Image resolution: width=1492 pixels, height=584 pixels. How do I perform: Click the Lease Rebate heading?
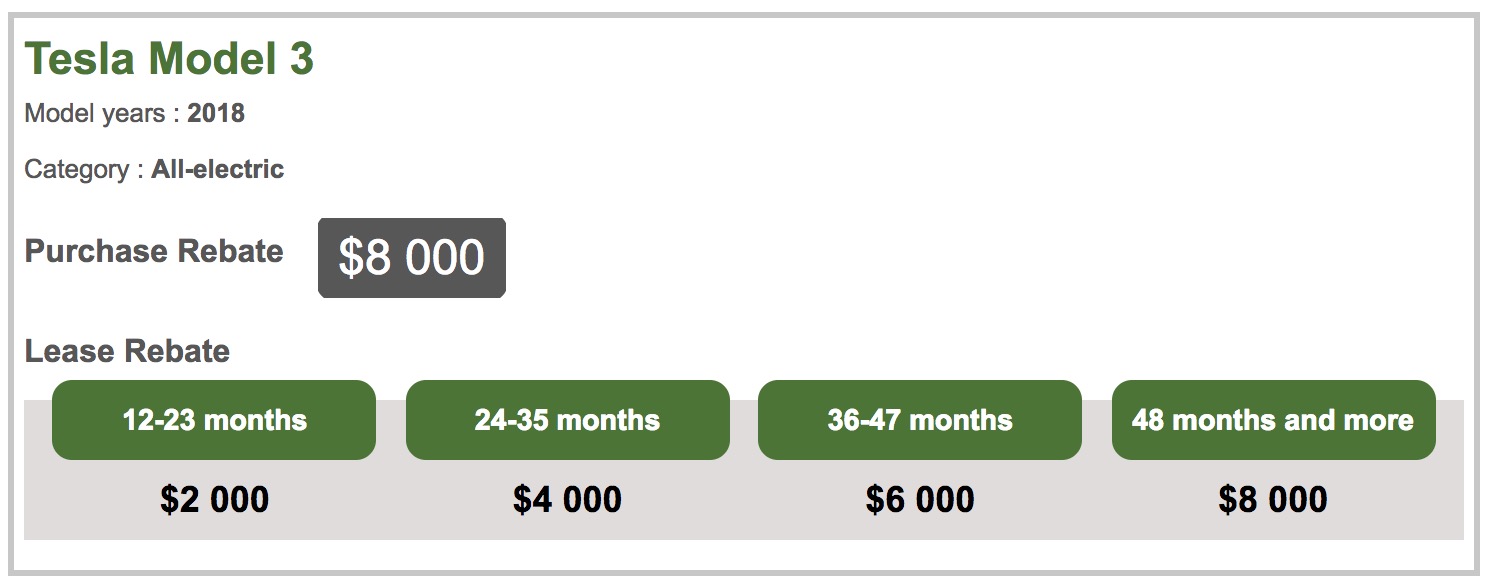(x=127, y=351)
